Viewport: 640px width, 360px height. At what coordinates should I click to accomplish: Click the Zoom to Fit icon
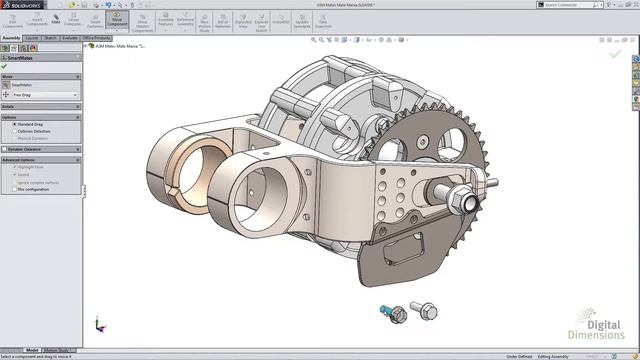point(313,40)
